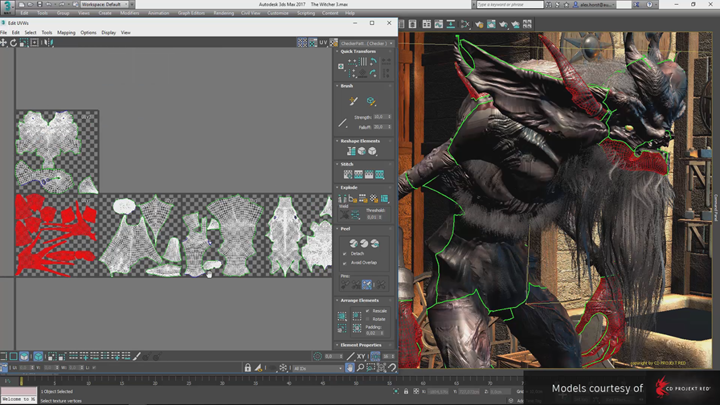The height and width of the screenshot is (405, 720).
Task: Toggle the lock selection padlock icon
Action: coord(248,368)
